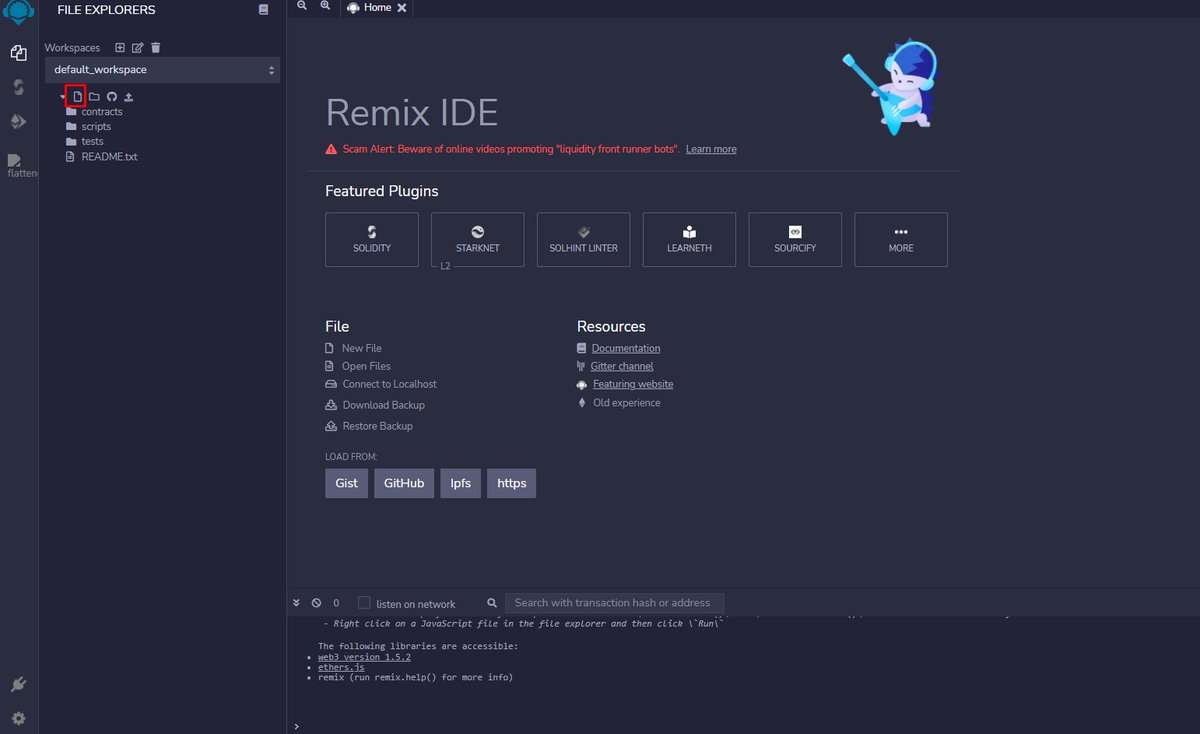Publish workspace files to GitHub gist
1200x734 pixels.
click(112, 97)
